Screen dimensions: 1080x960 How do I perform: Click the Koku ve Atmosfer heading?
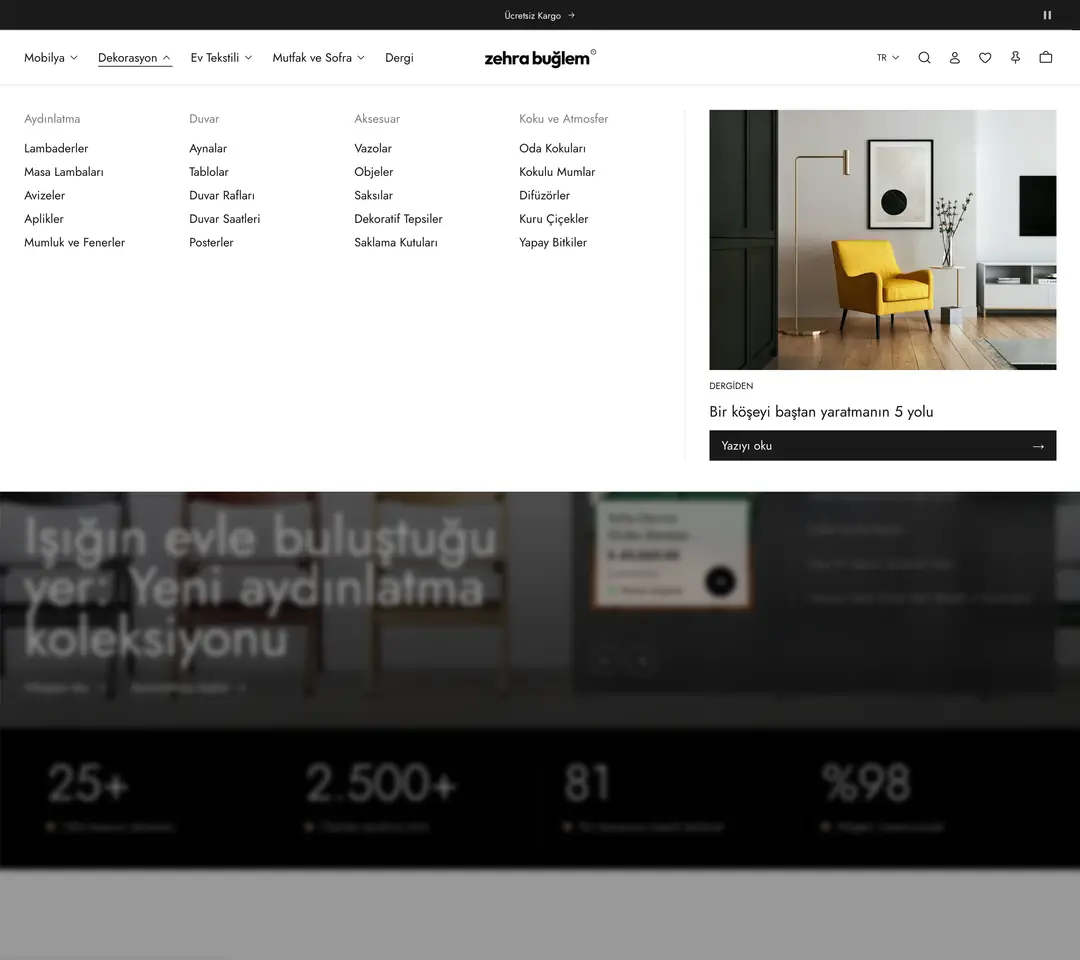pos(563,119)
